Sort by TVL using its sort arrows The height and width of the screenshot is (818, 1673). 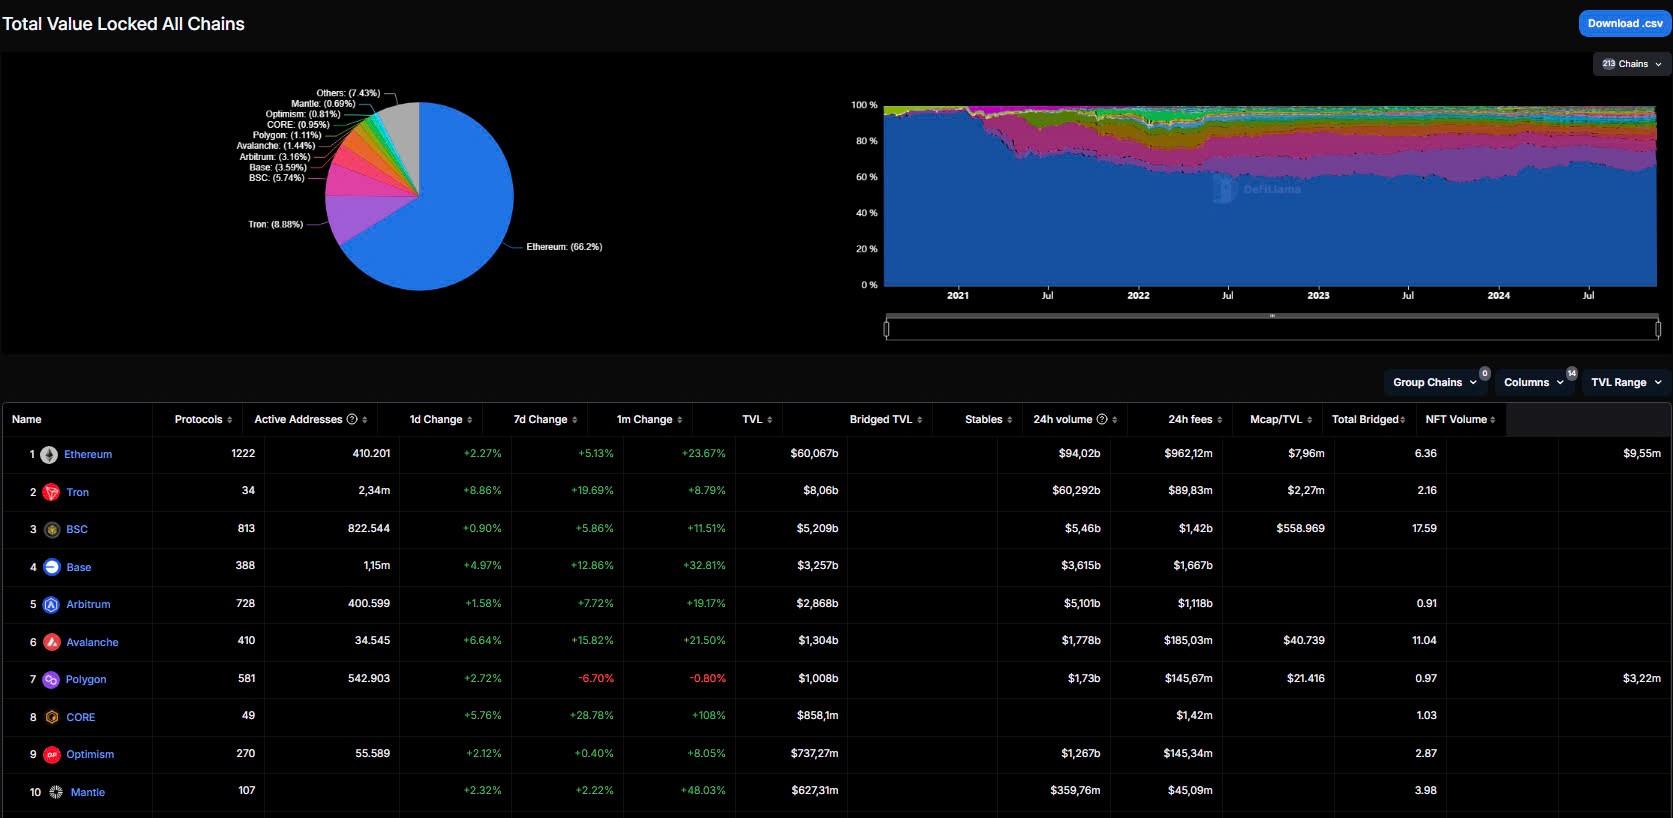coord(770,420)
